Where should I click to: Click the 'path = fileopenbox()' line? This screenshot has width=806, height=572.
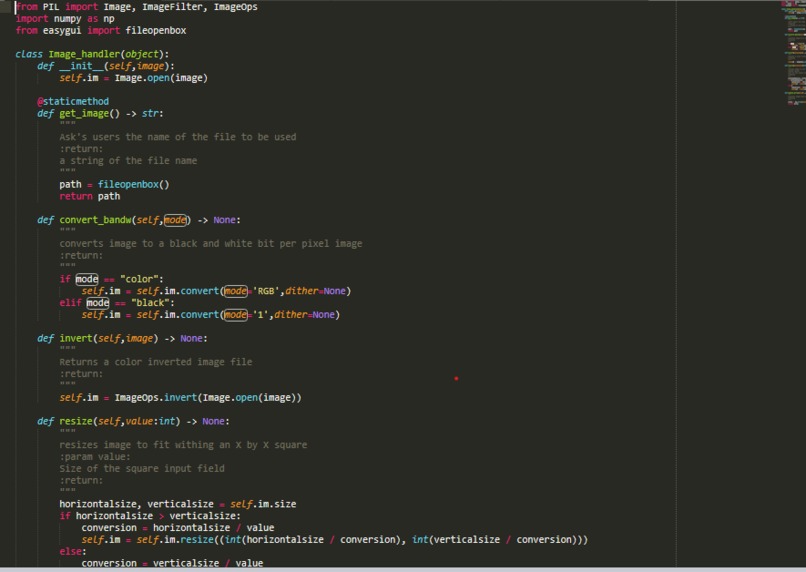pyautogui.click(x=114, y=184)
